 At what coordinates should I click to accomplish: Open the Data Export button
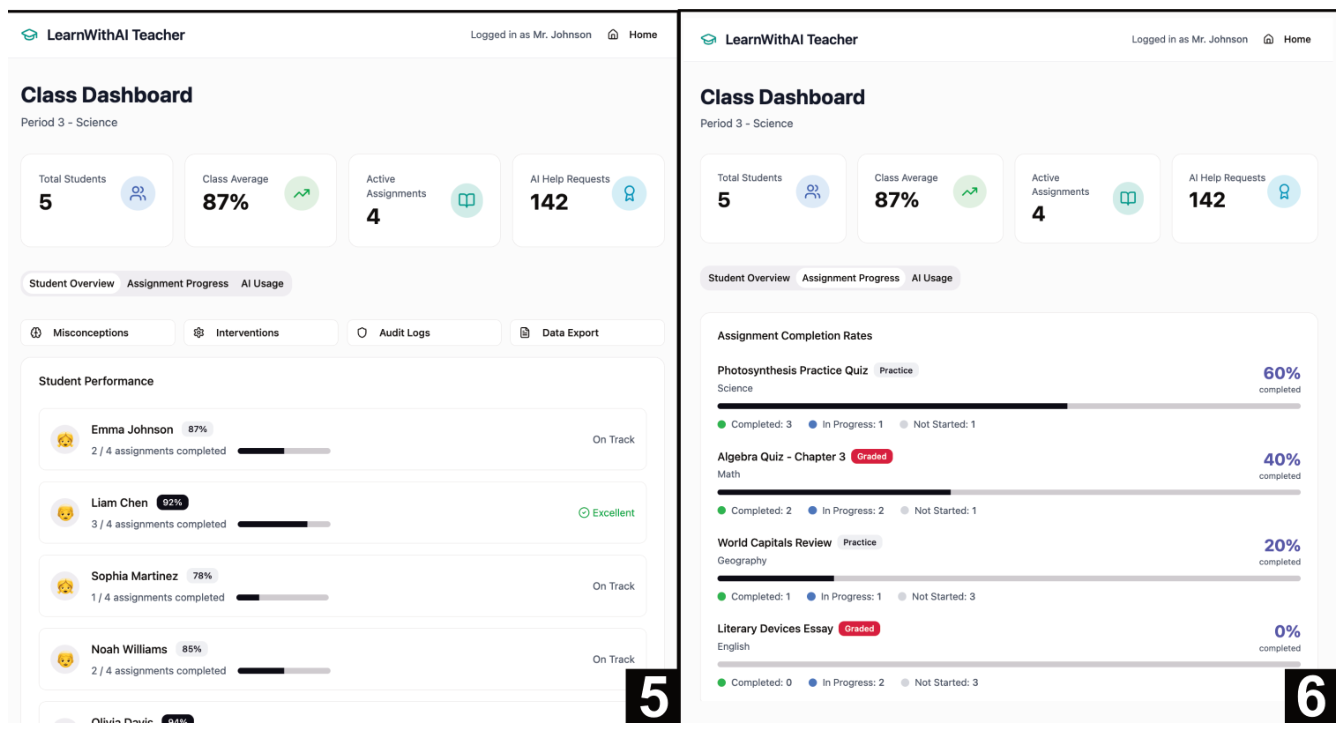tap(587, 333)
